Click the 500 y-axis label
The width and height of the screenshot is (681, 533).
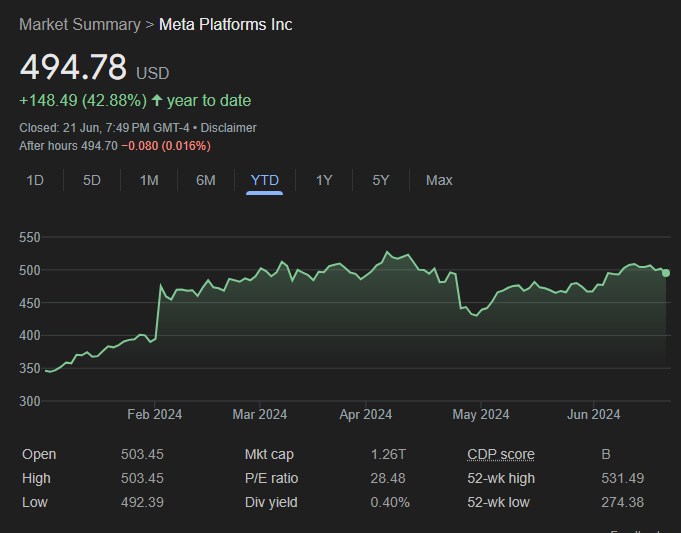pyautogui.click(x=30, y=270)
